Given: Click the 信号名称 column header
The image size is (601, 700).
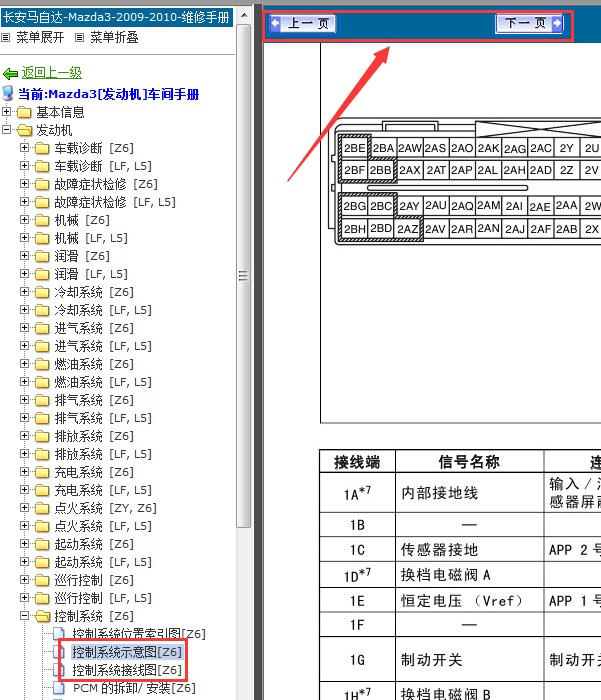Looking at the screenshot, I should 469,462.
